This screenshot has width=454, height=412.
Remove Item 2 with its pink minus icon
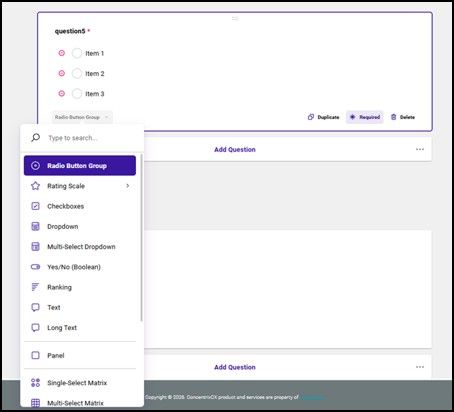pyautogui.click(x=62, y=73)
